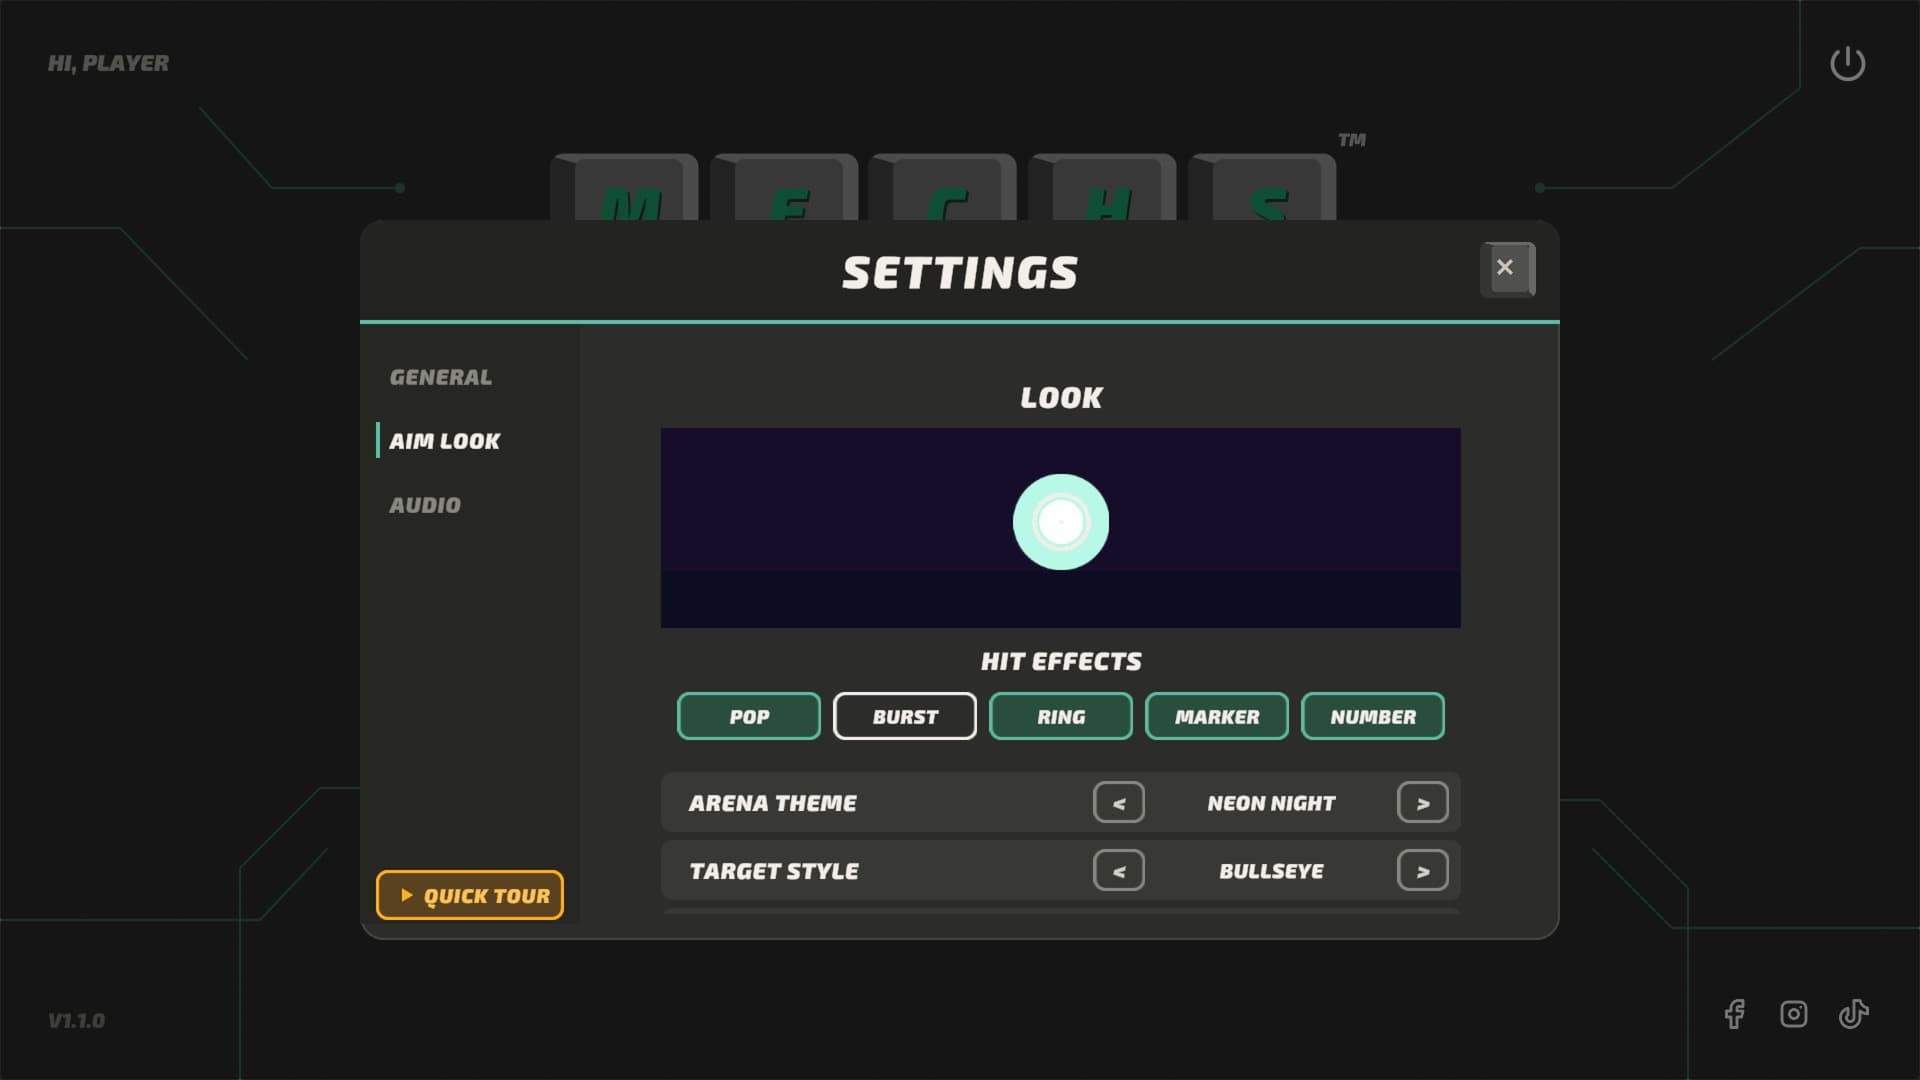The width and height of the screenshot is (1920, 1080).
Task: Toggle the Number hit effect
Action: tap(1373, 716)
